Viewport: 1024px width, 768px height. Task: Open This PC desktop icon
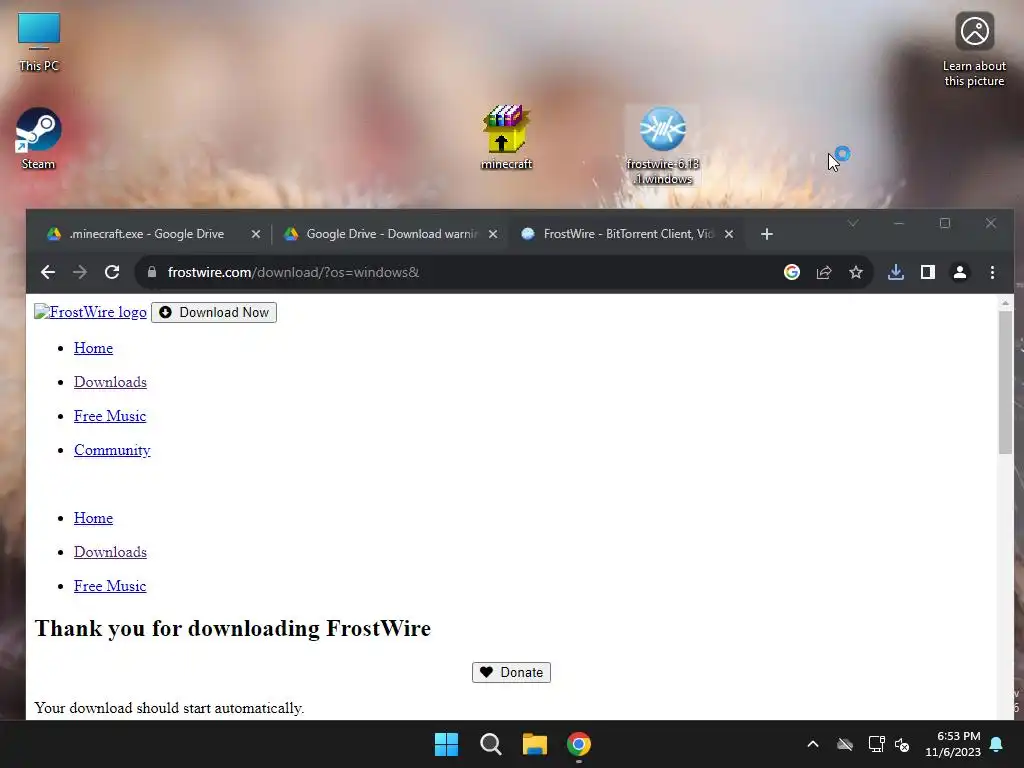click(39, 42)
